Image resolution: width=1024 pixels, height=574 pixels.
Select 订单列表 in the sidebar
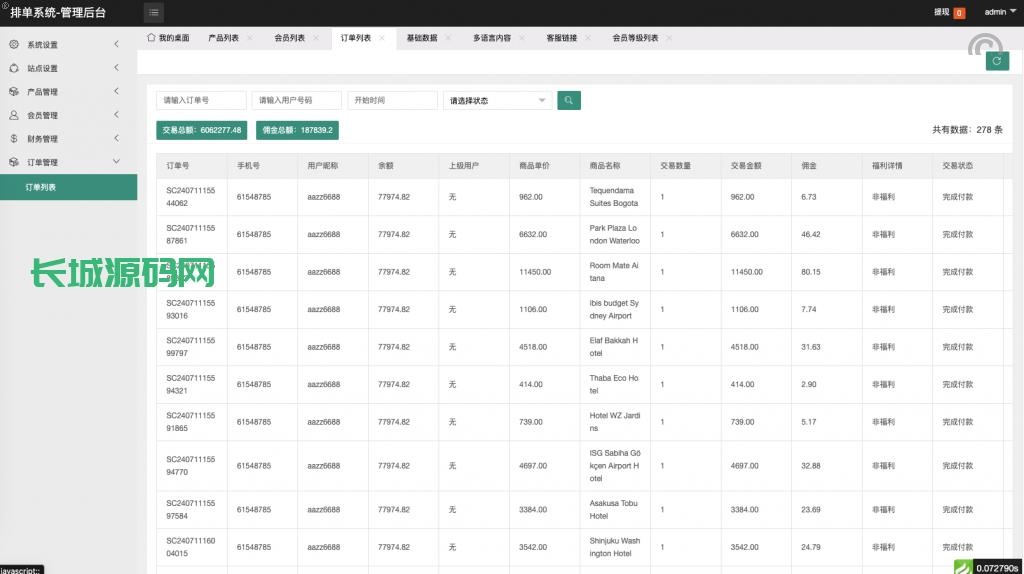coord(68,187)
